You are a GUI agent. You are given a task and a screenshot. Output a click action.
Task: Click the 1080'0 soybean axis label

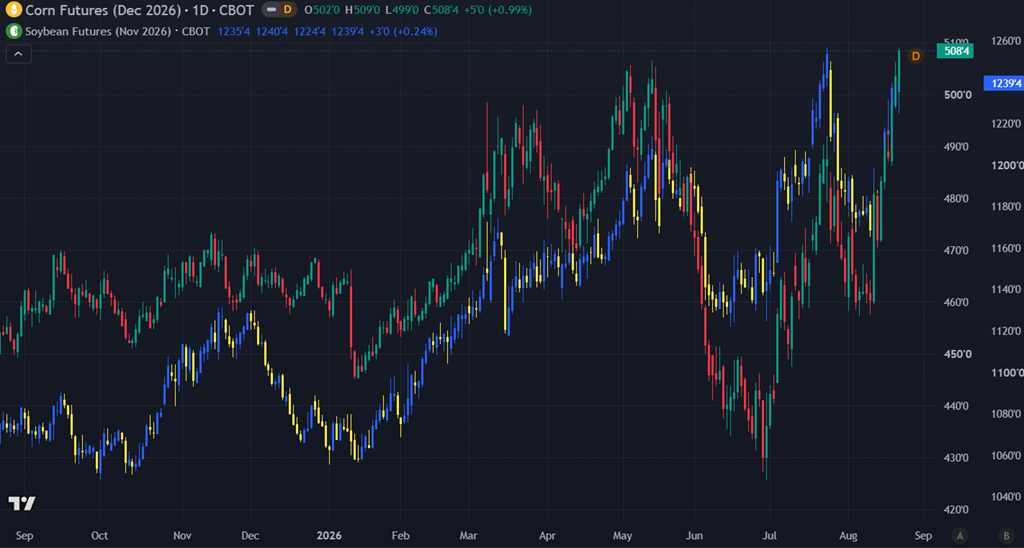coord(1006,414)
